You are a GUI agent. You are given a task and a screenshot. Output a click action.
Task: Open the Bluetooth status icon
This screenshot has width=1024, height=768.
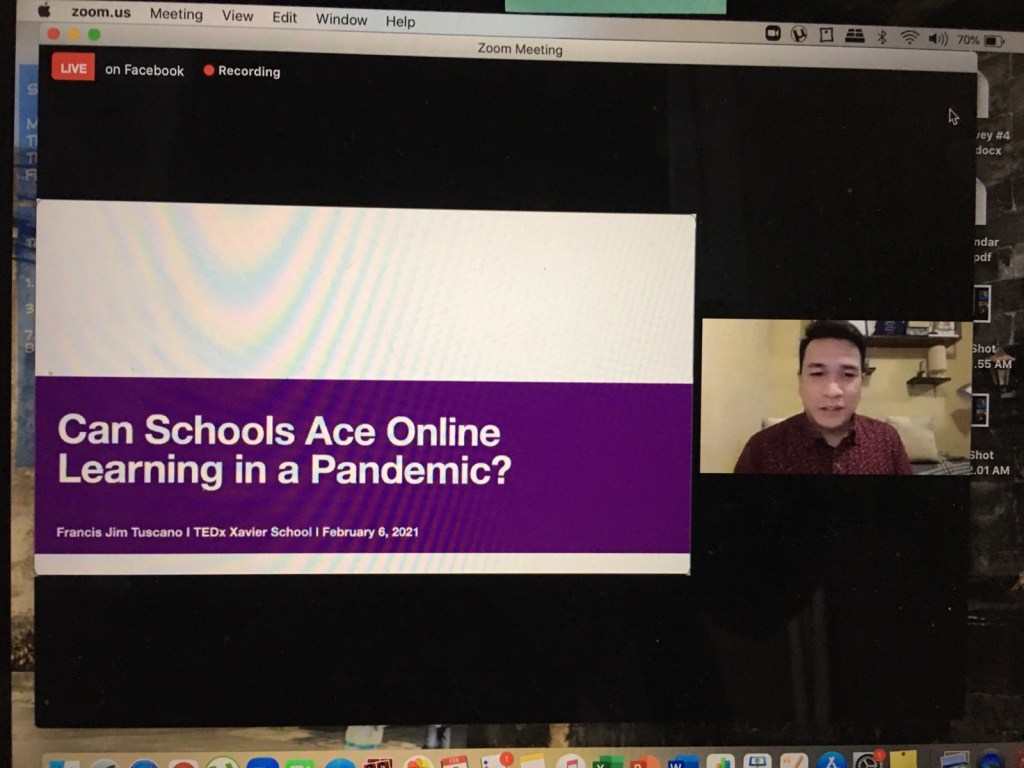coord(881,37)
